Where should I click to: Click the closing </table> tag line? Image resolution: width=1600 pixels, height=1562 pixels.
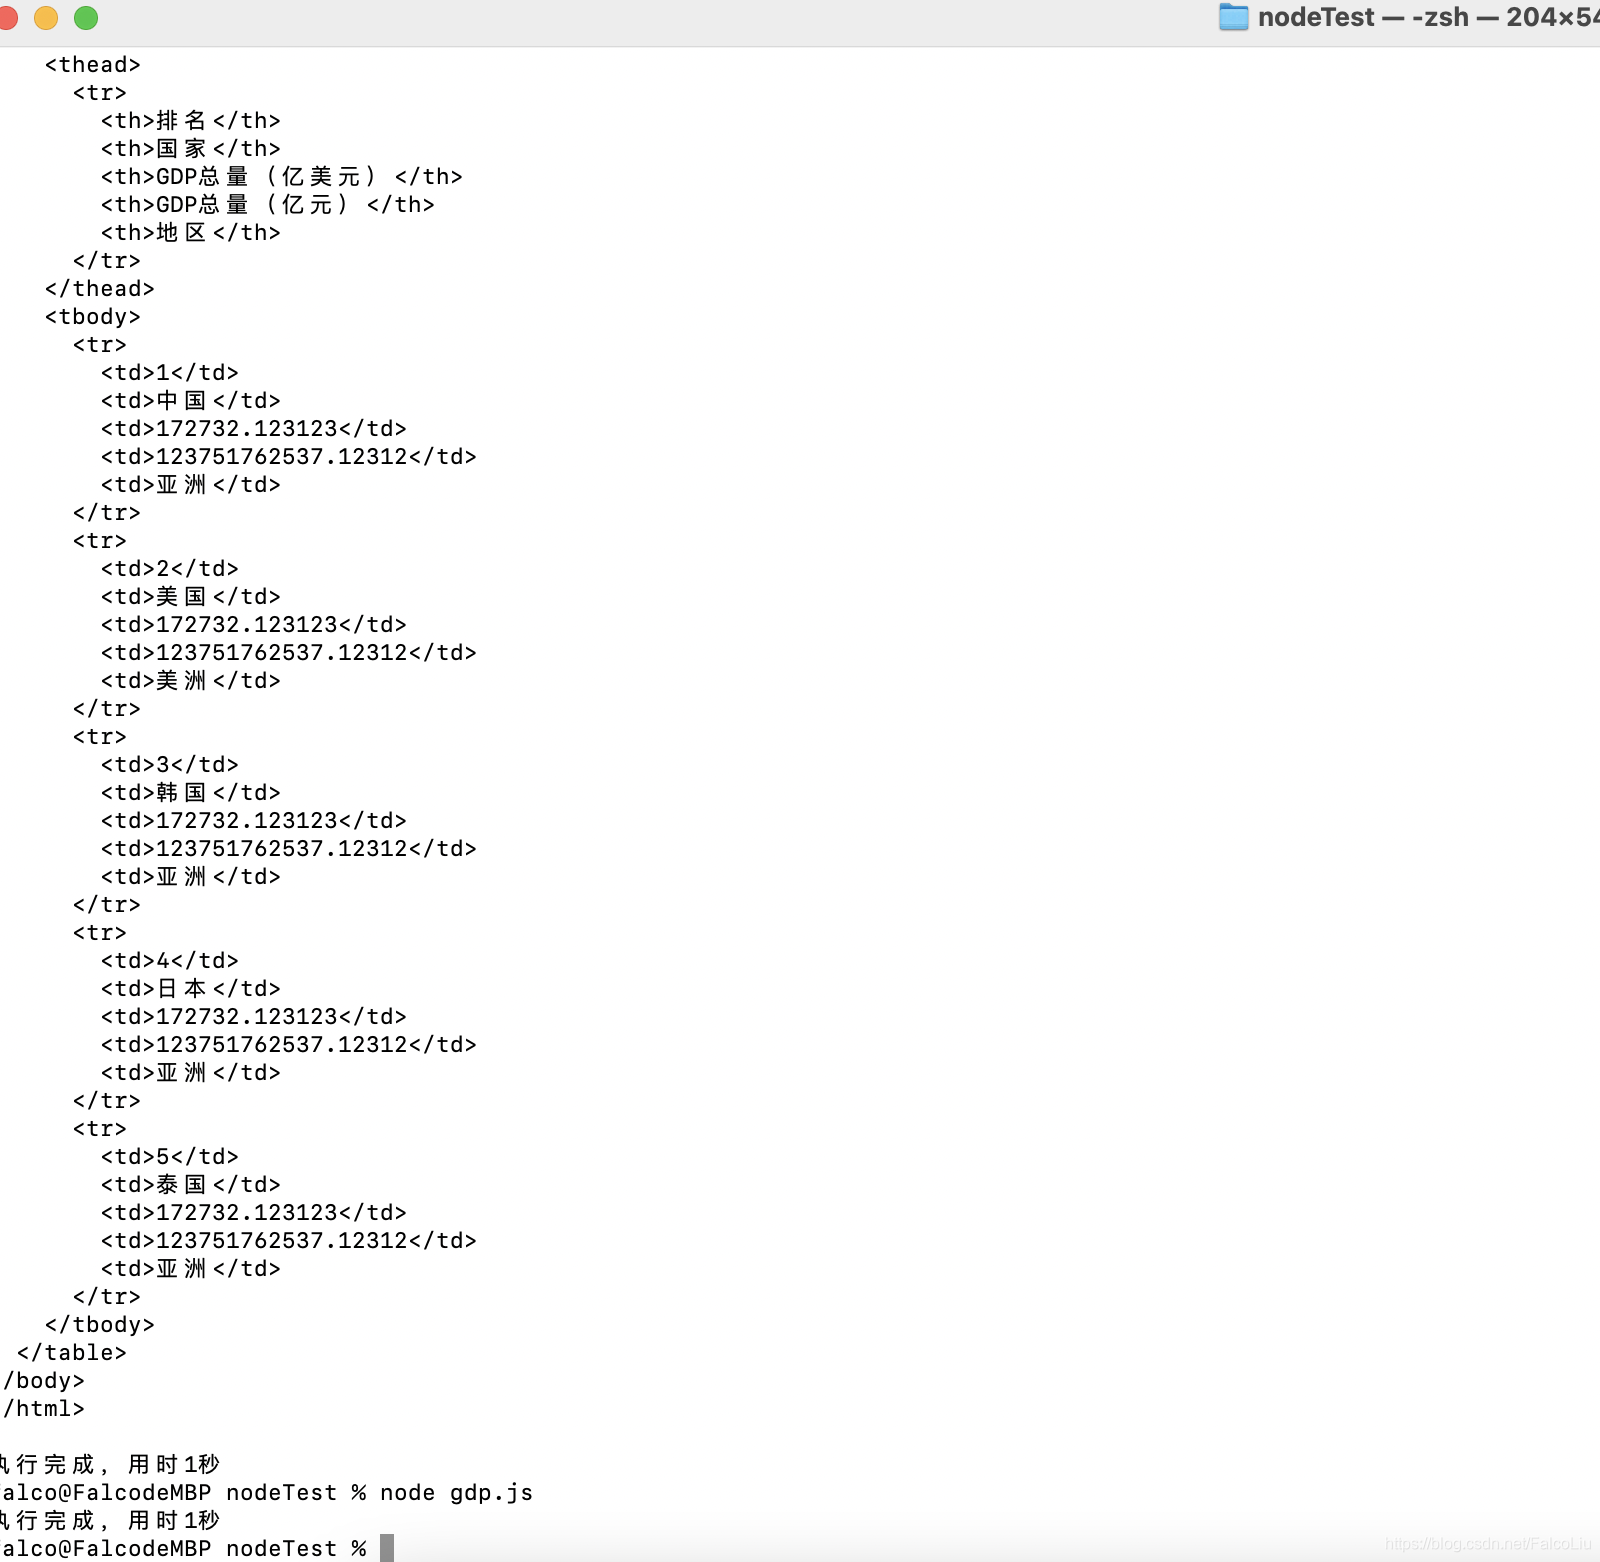71,1353
